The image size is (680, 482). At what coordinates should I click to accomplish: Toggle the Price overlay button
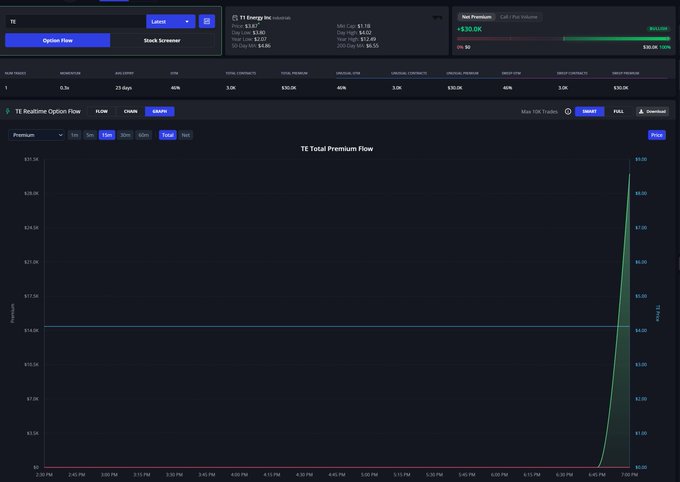point(657,135)
